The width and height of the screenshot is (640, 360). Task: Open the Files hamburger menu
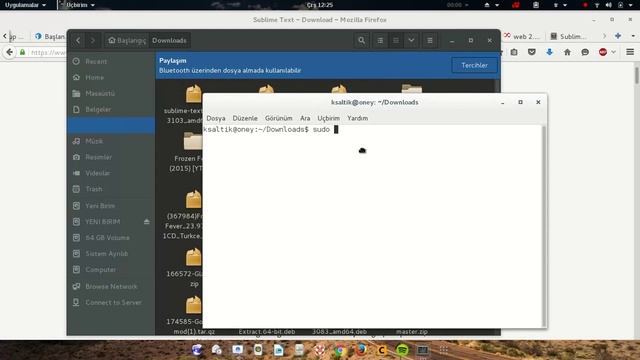click(x=430, y=40)
